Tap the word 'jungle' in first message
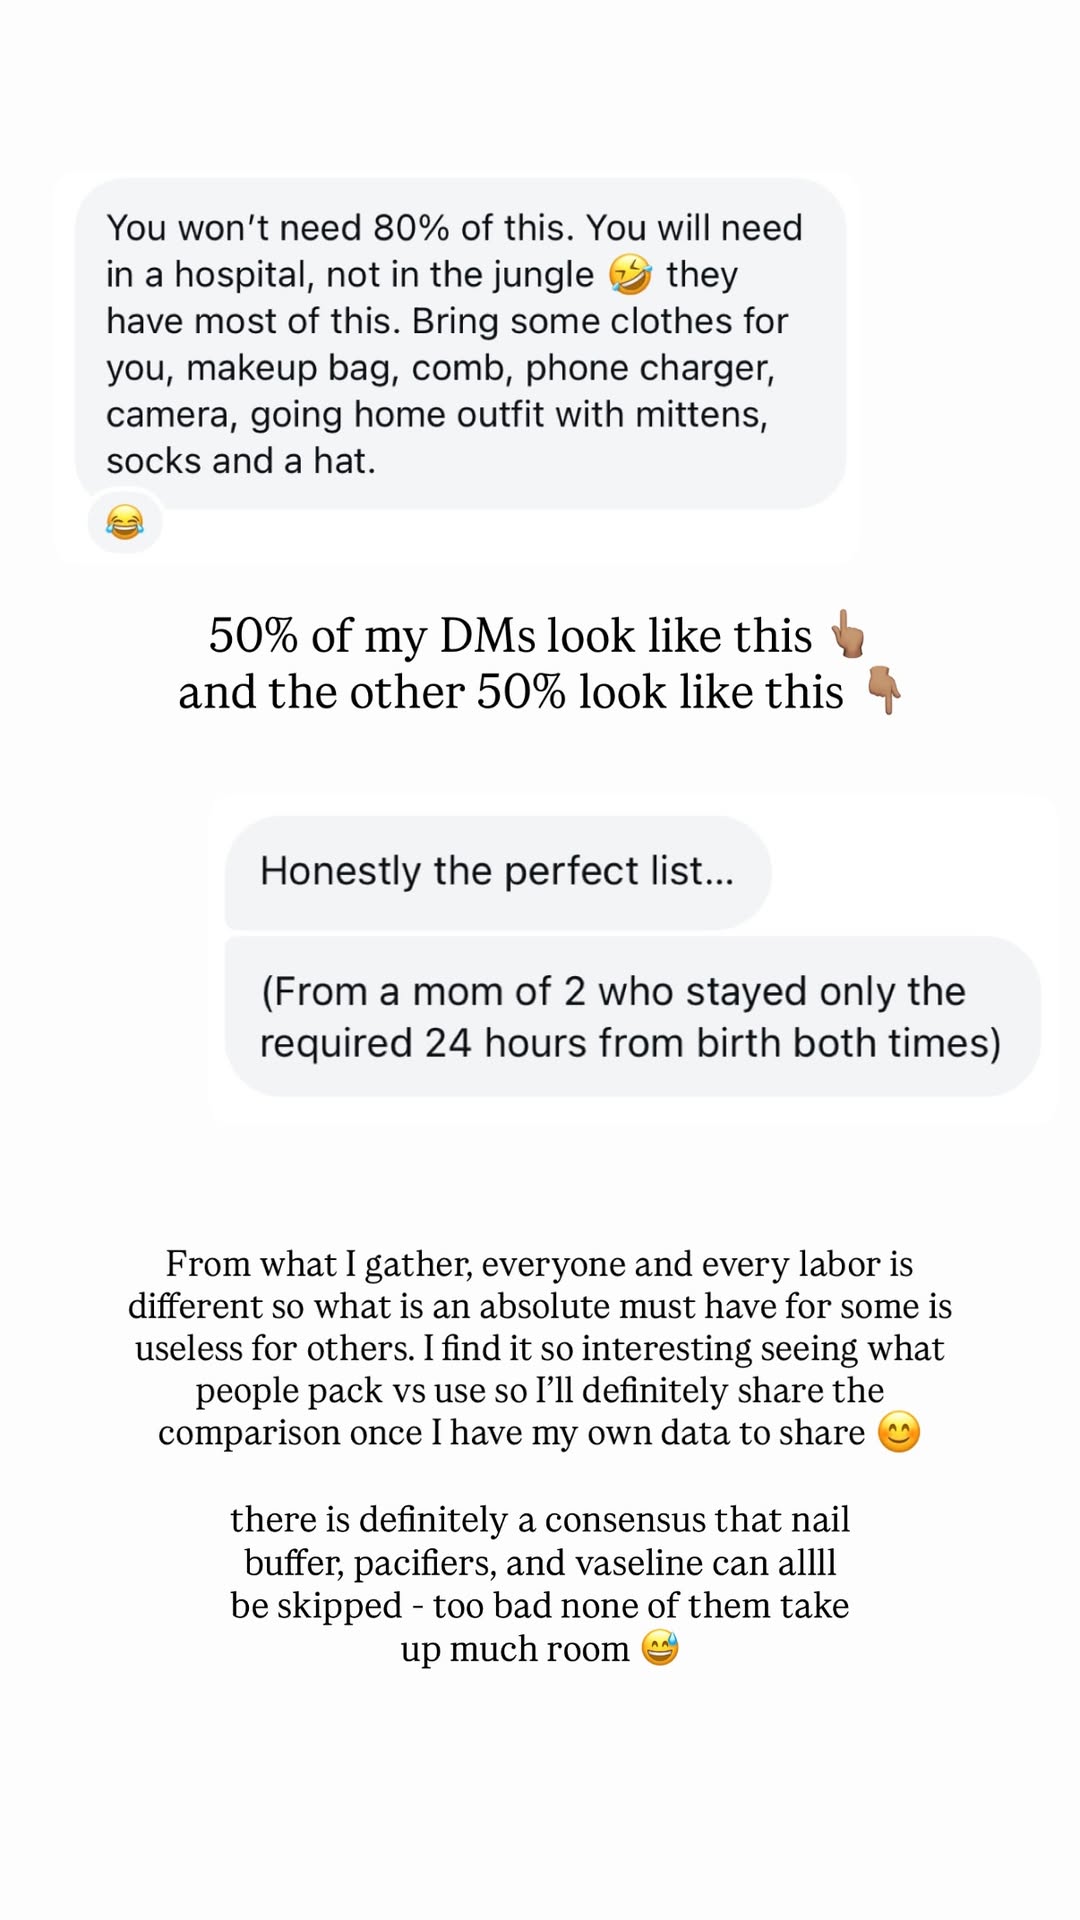 click(544, 275)
